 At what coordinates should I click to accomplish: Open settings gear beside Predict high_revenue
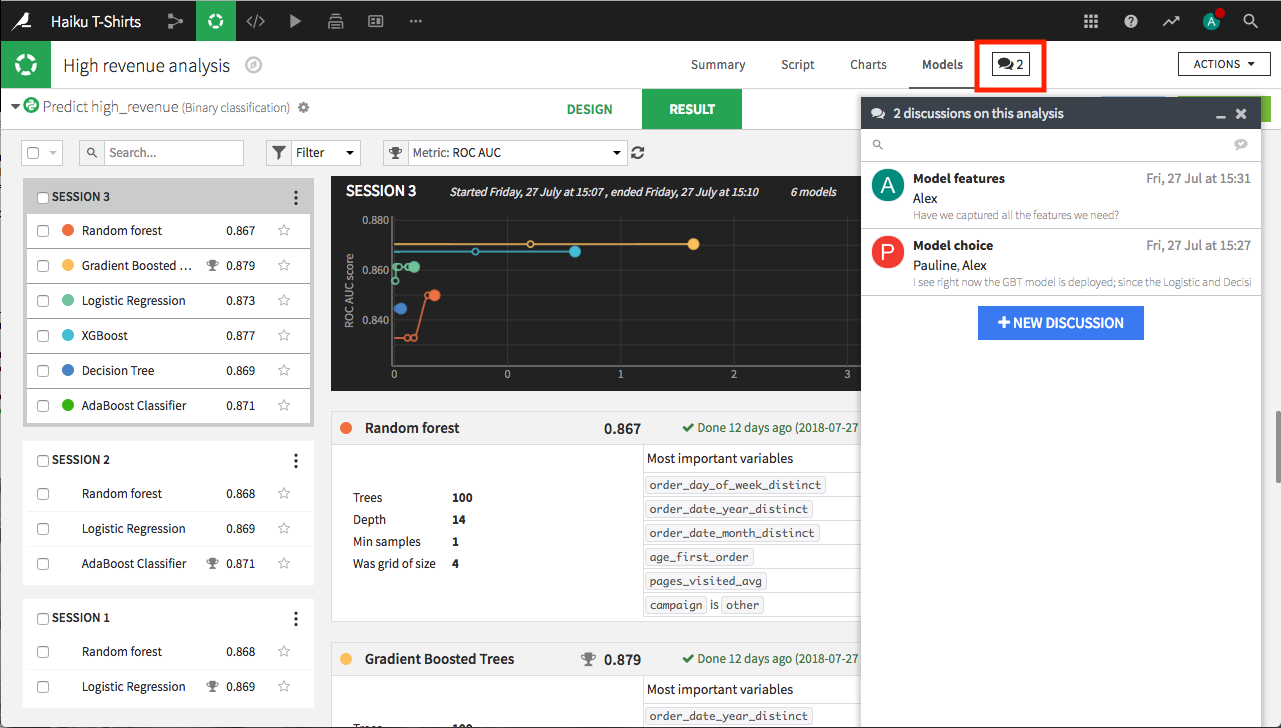(304, 108)
